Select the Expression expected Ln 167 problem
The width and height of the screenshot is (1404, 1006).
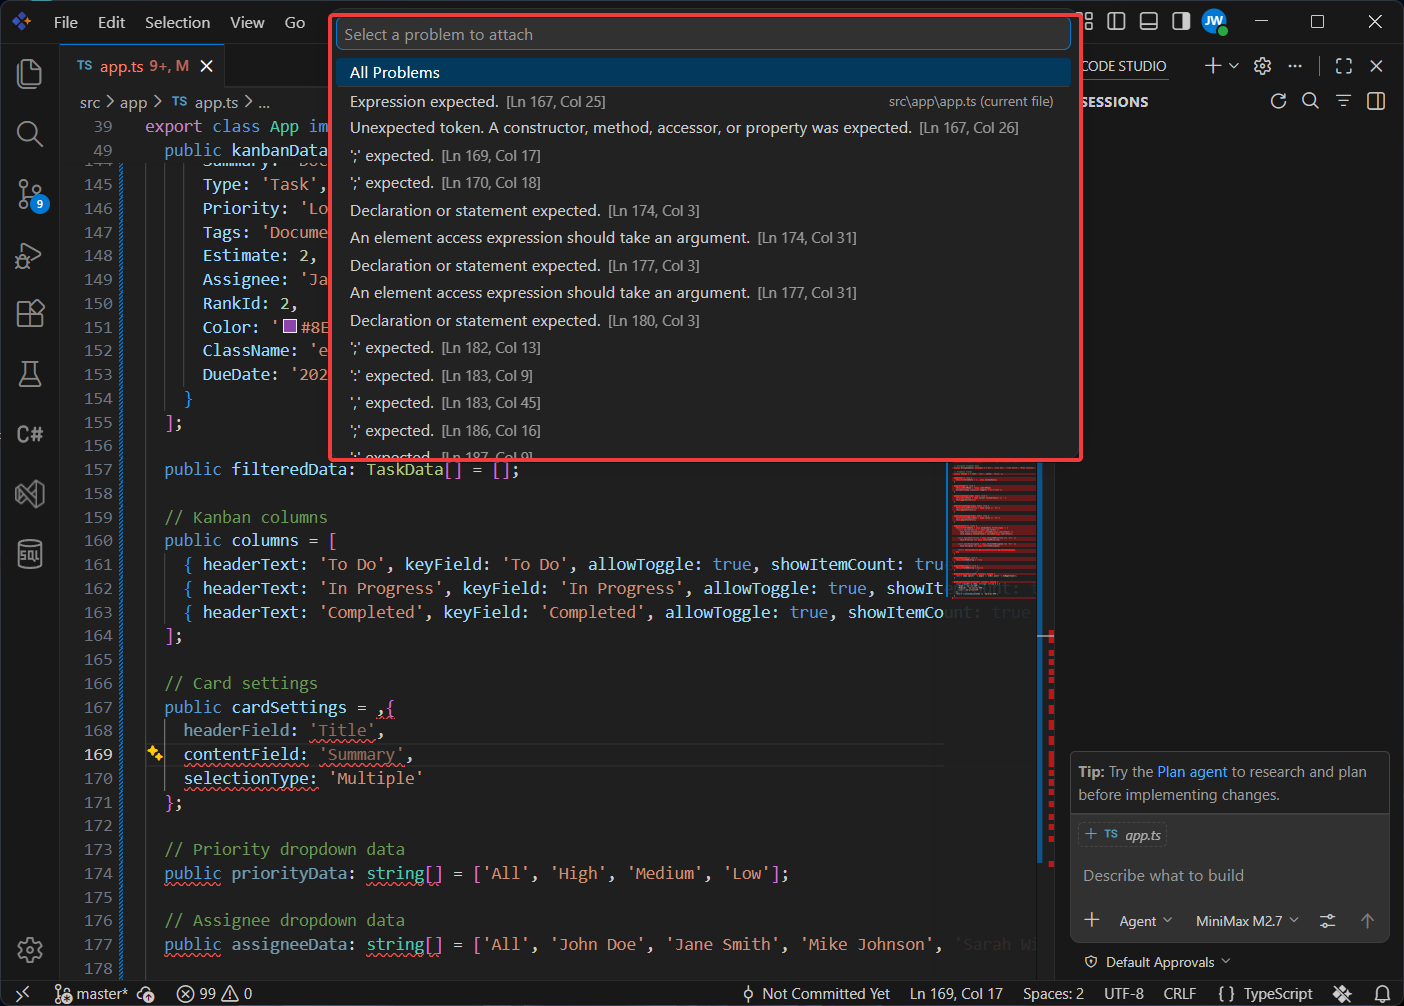704,101
